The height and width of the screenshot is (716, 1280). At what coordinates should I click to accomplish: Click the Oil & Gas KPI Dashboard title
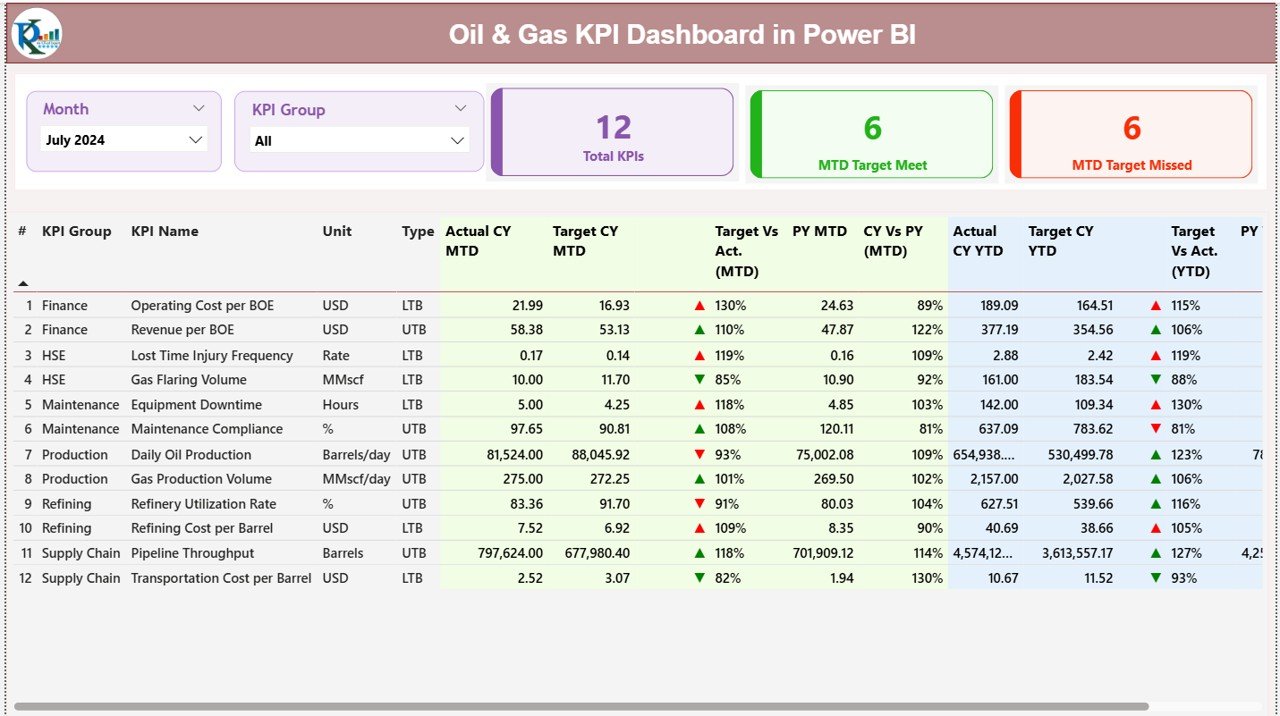(x=683, y=34)
